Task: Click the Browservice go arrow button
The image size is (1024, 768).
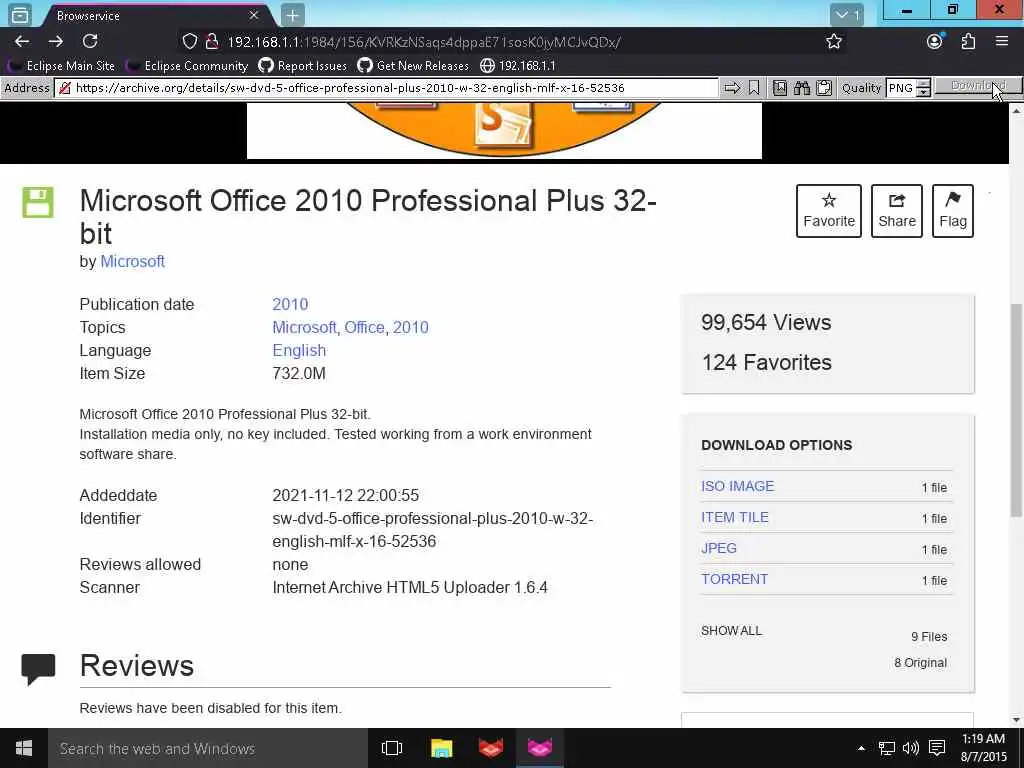Action: (732, 88)
